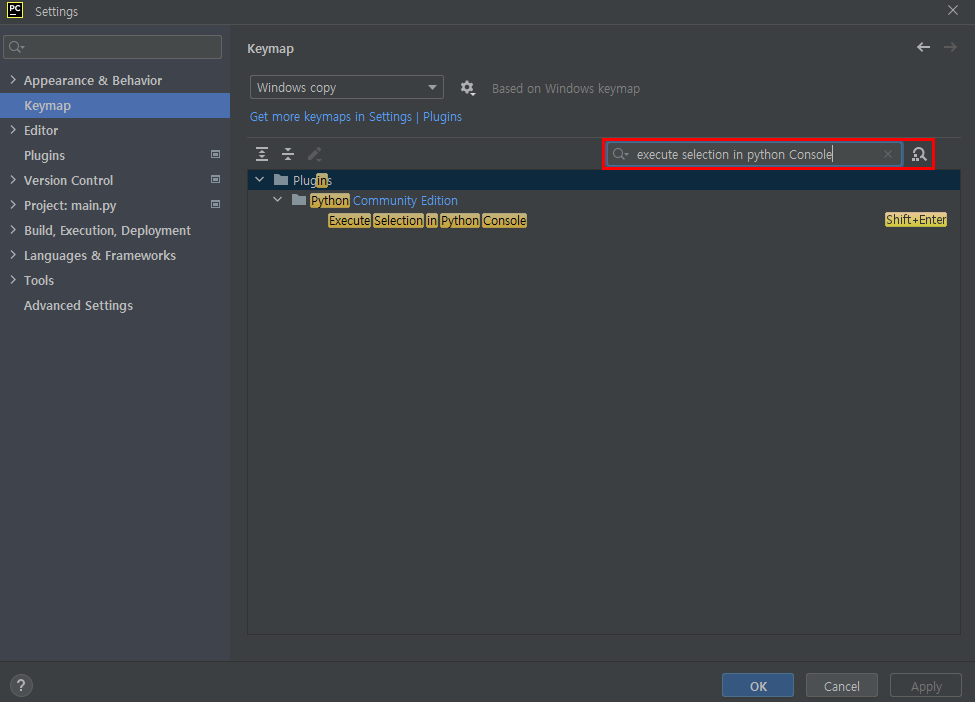This screenshot has height=702, width=975.
Task: Collapse Python Community Edition node
Action: click(x=277, y=200)
